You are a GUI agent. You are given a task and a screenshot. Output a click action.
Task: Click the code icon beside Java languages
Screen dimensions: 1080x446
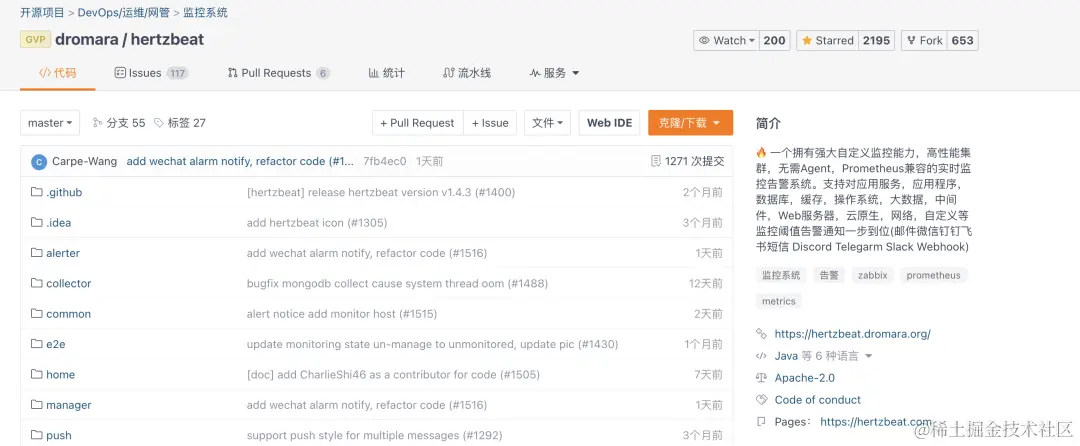tap(761, 356)
